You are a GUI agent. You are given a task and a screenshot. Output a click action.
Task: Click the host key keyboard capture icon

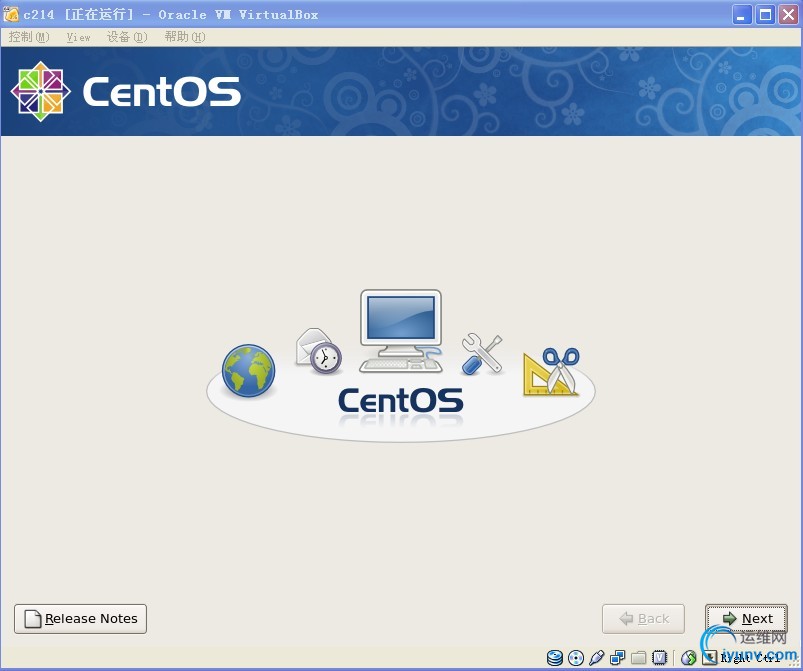point(710,658)
